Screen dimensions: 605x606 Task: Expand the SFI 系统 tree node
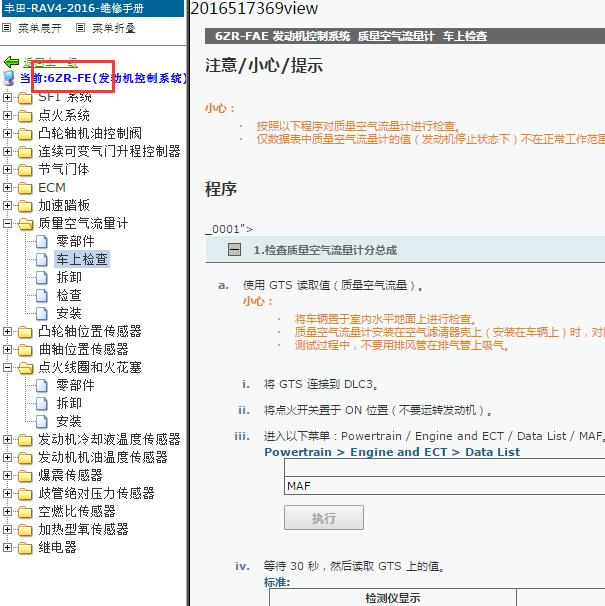[7, 97]
